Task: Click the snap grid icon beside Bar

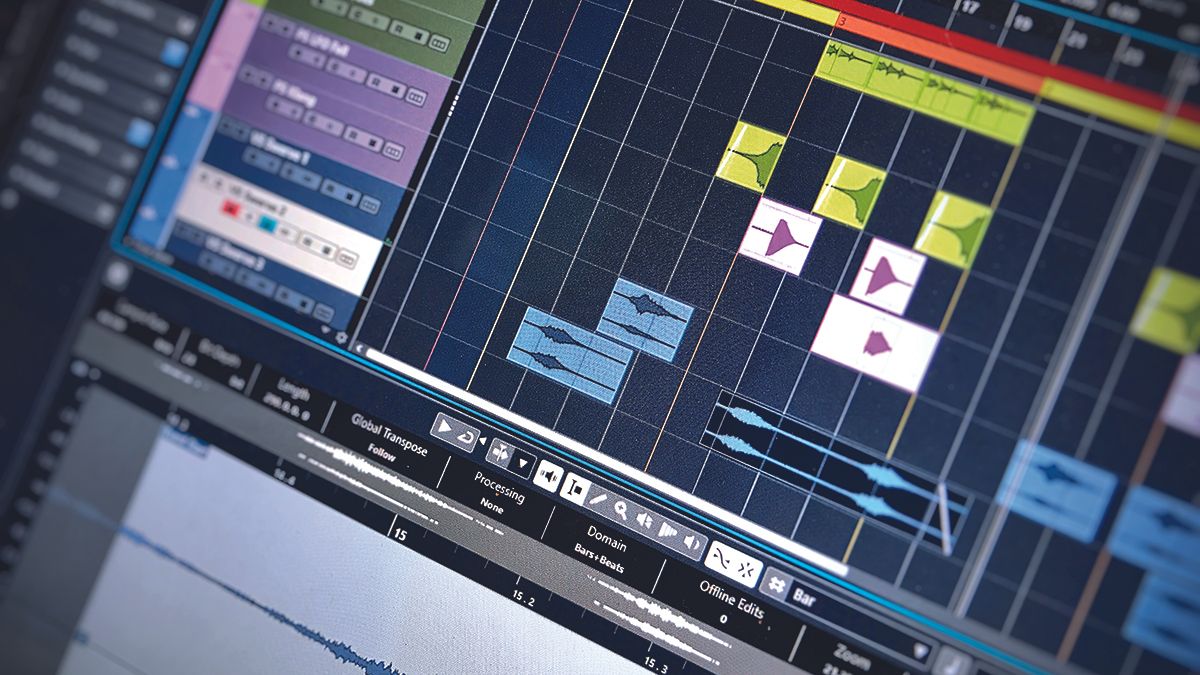Action: [x=776, y=583]
